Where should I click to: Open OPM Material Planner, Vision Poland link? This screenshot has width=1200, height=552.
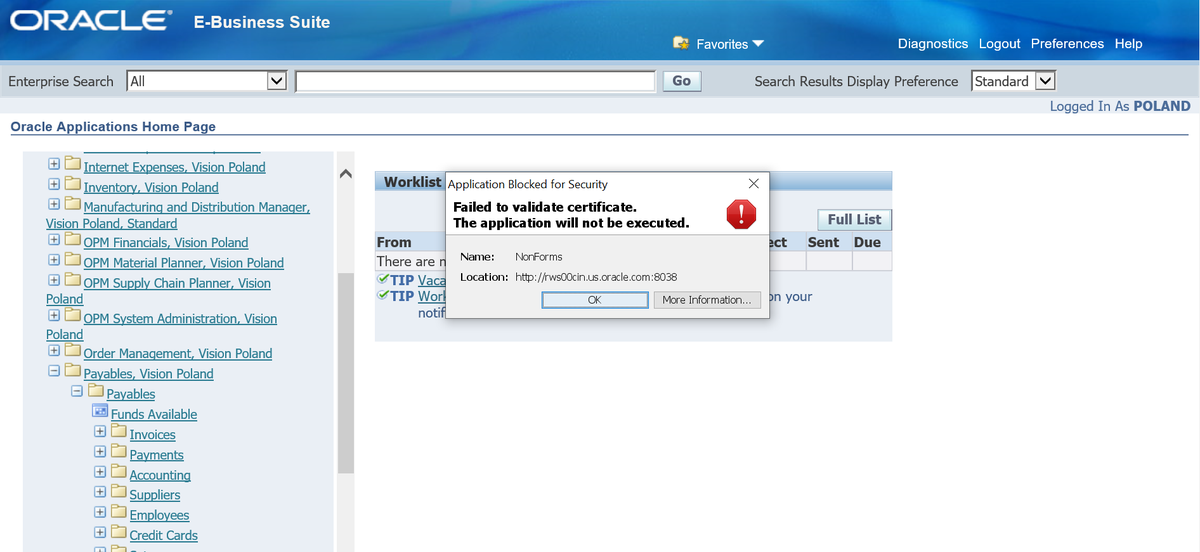(x=183, y=263)
